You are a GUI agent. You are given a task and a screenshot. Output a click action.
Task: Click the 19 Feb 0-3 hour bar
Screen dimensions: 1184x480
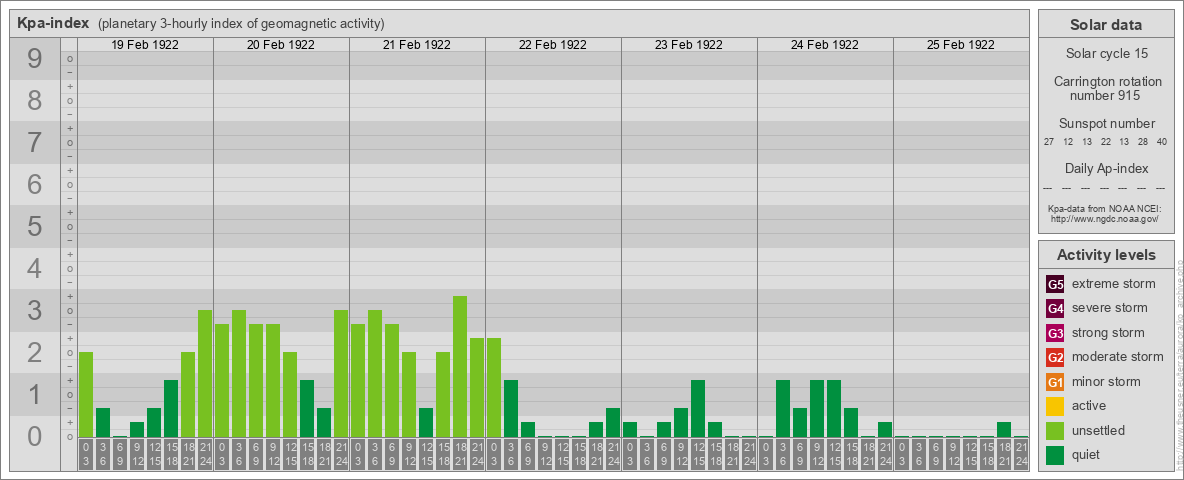click(x=86, y=395)
